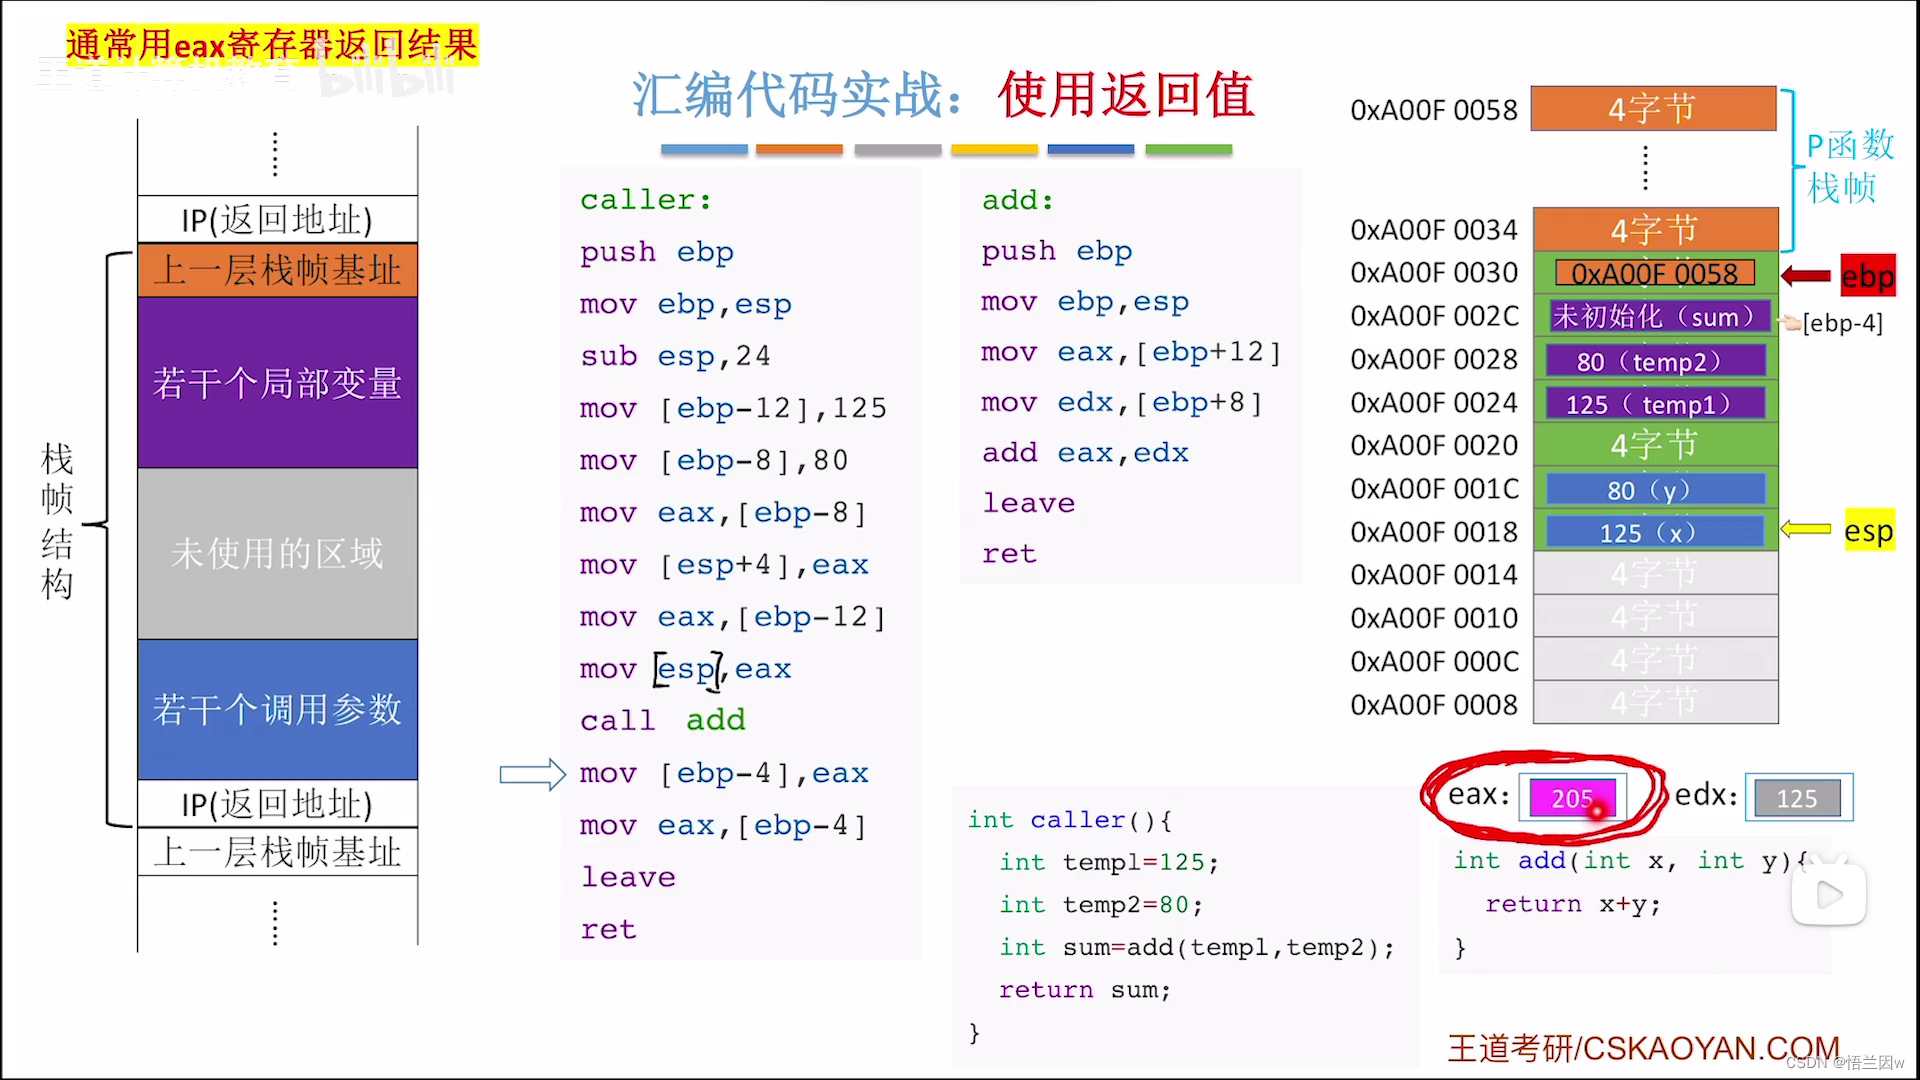1920x1080 pixels.
Task: Click the 80 (temp2) stack cell
Action: tap(1654, 361)
